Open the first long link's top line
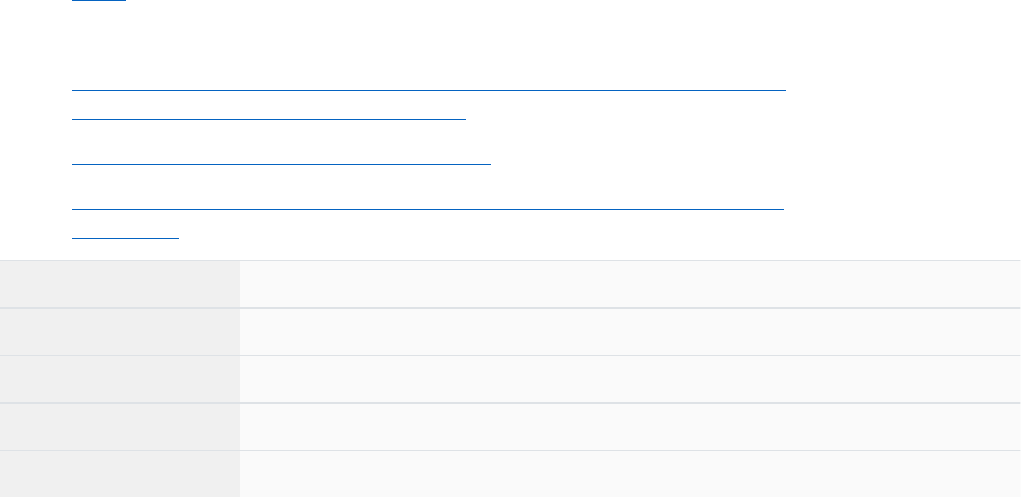1021x497 pixels. [x=429, y=87]
